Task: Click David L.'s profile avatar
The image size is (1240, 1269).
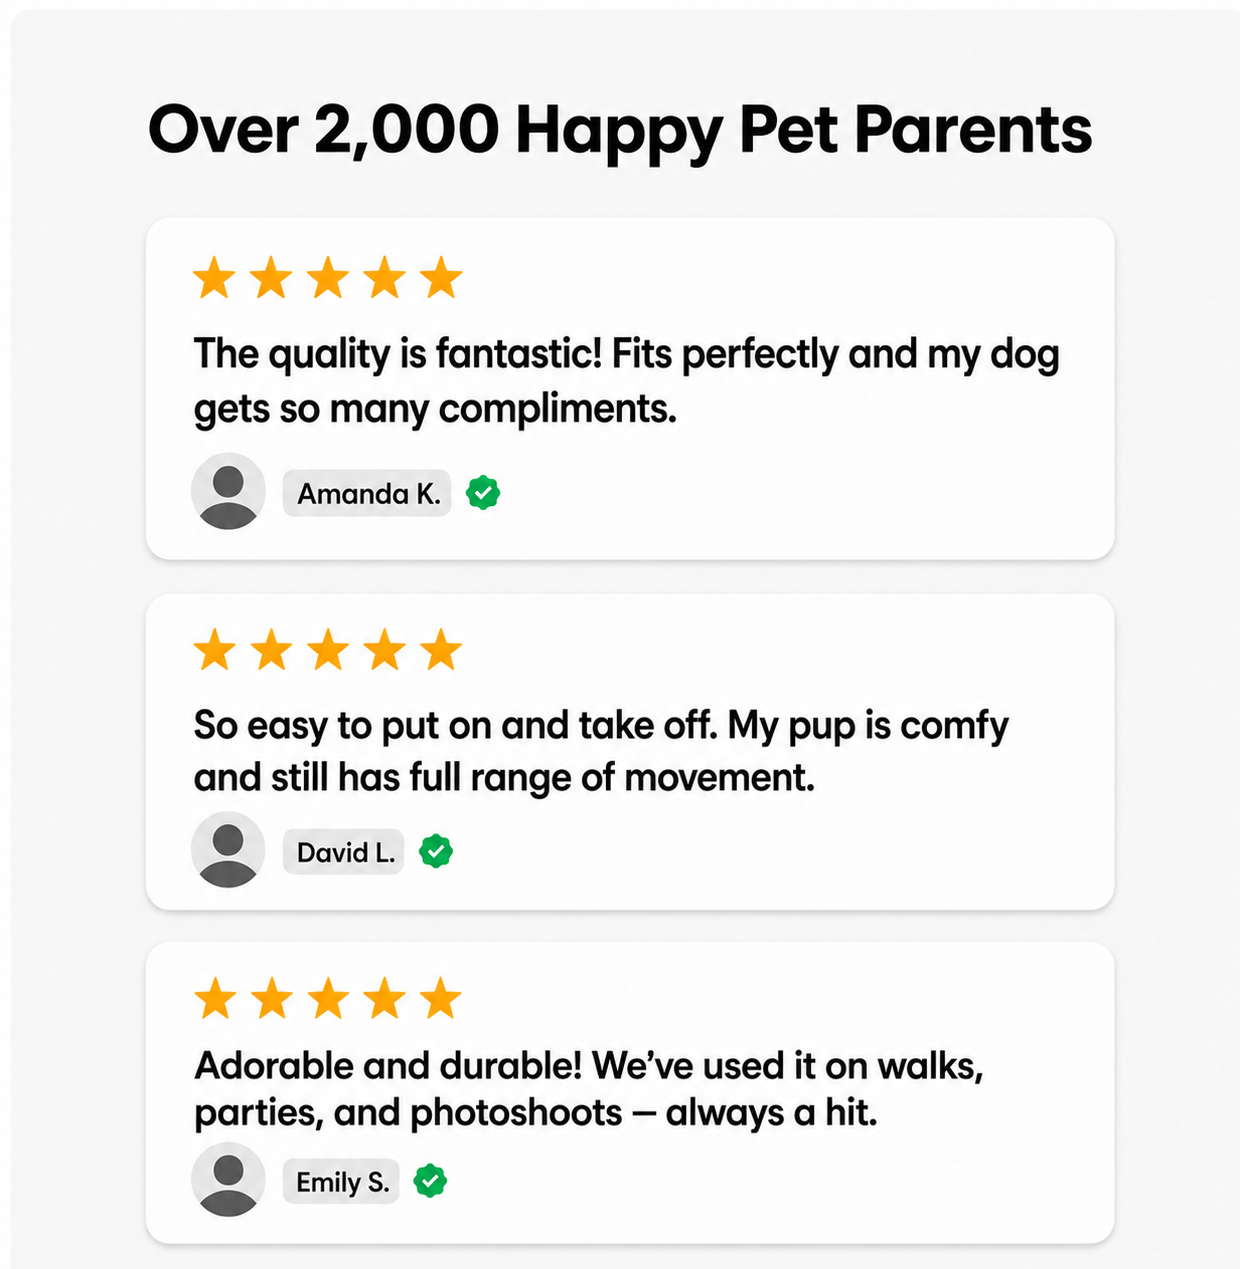Action: [x=228, y=850]
